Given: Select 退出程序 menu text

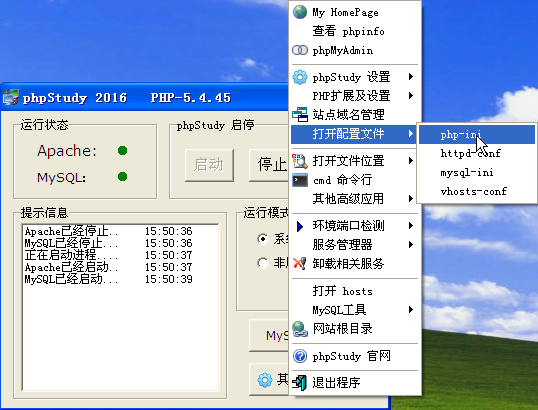Looking at the screenshot, I should [336, 382].
